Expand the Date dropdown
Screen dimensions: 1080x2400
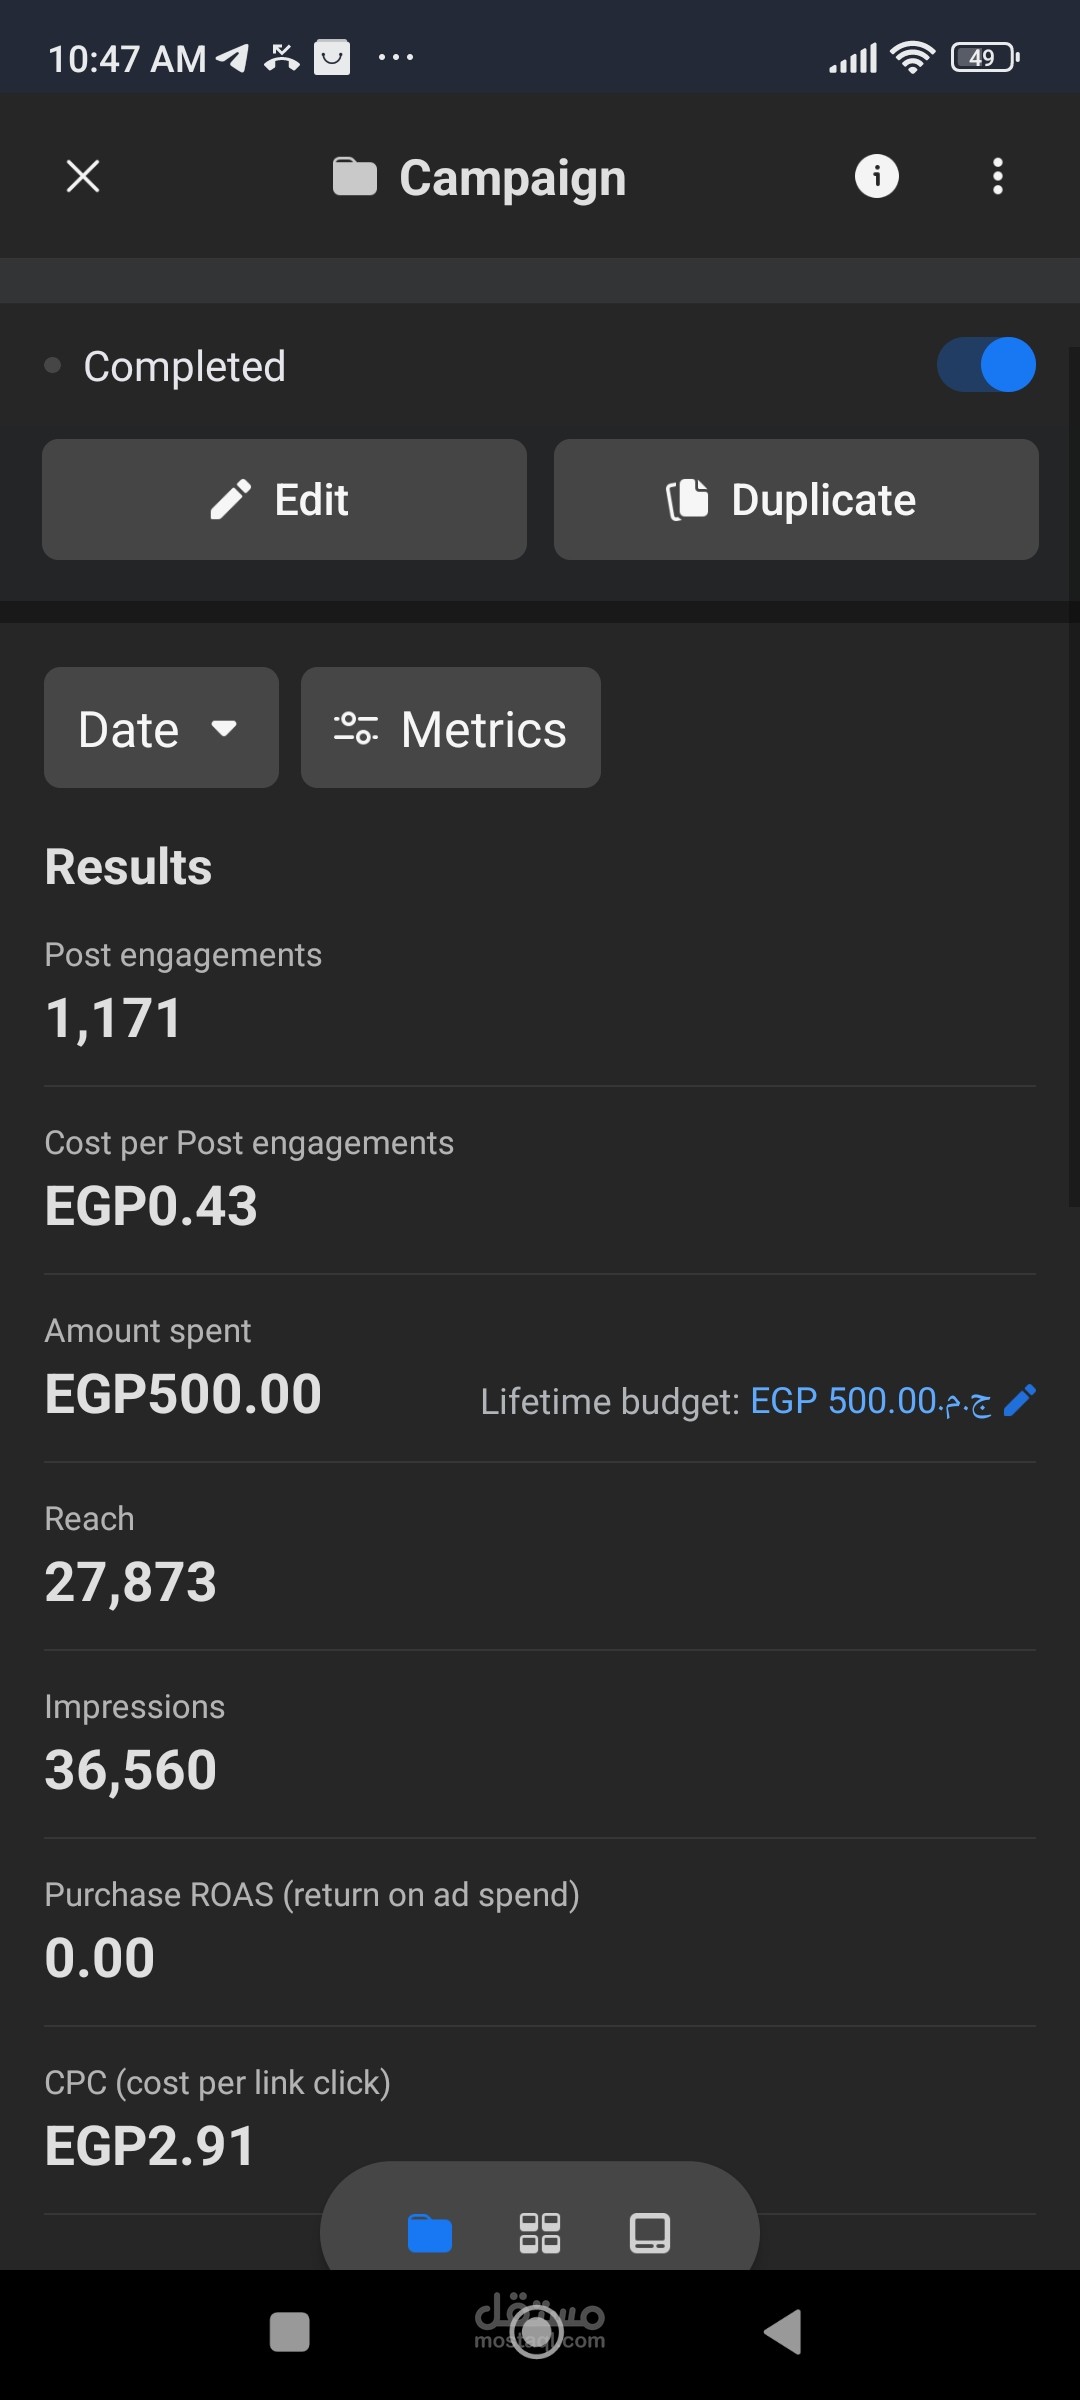click(161, 728)
